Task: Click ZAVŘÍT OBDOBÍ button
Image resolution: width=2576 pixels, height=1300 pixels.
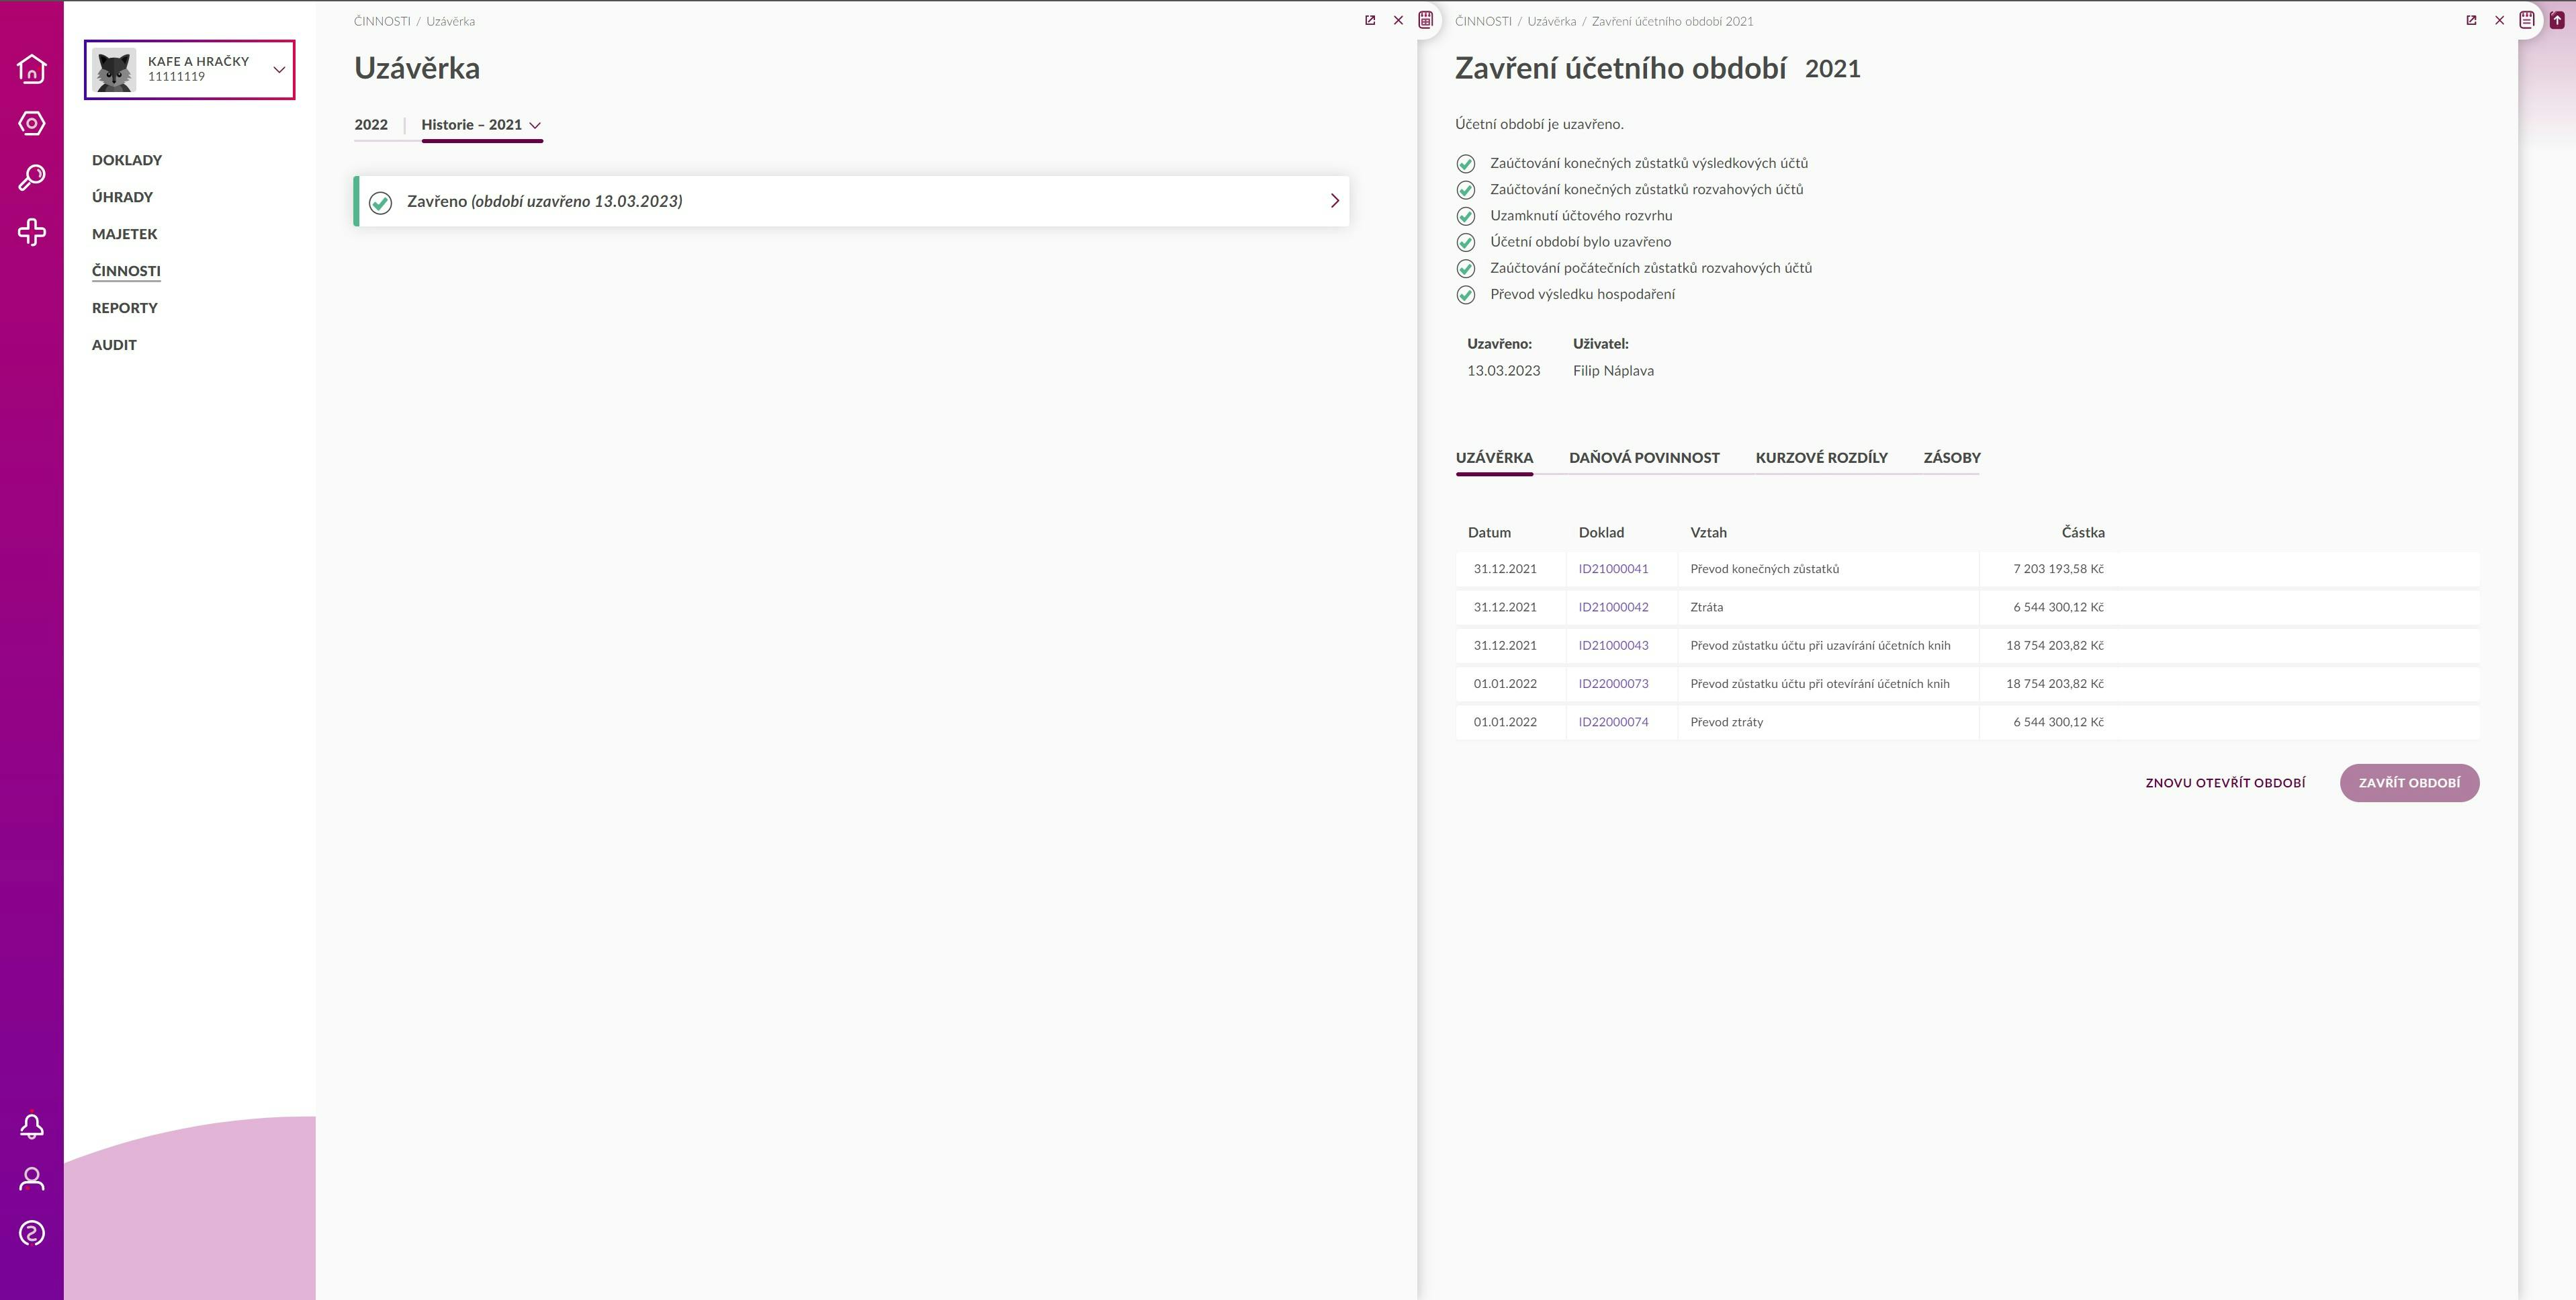Action: 2409,783
